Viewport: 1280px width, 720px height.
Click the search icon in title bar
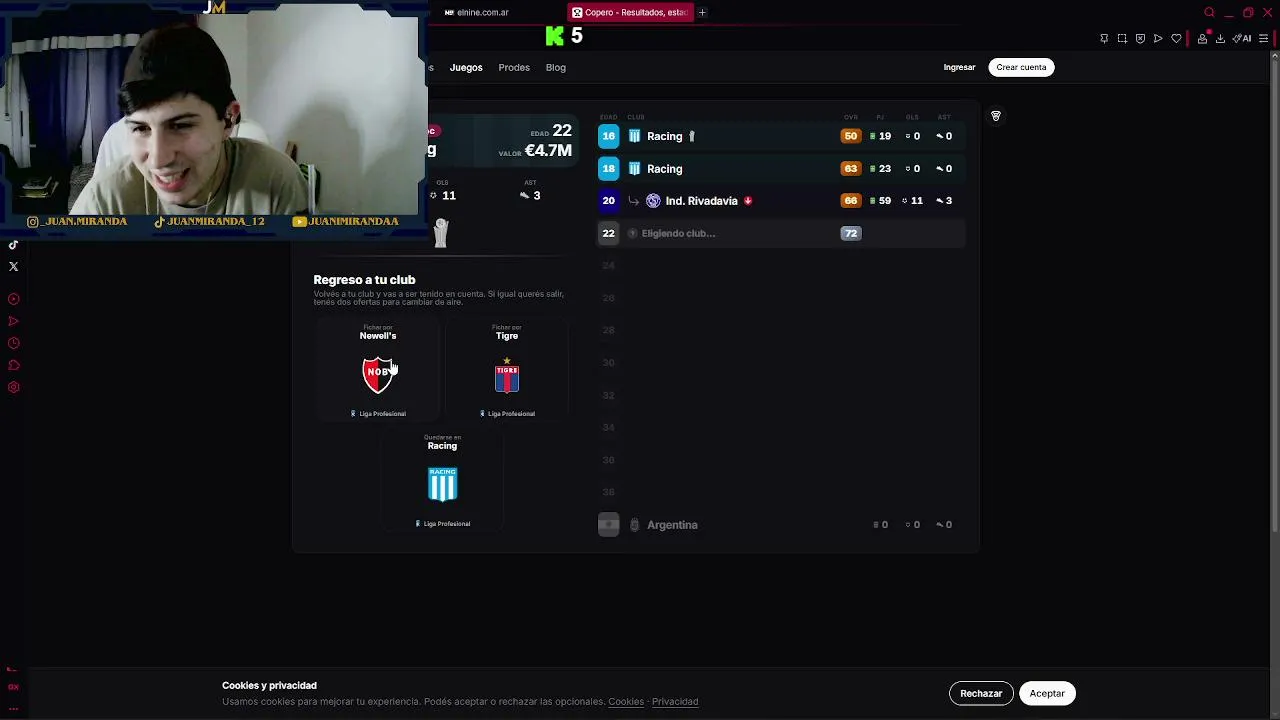[x=1209, y=13]
